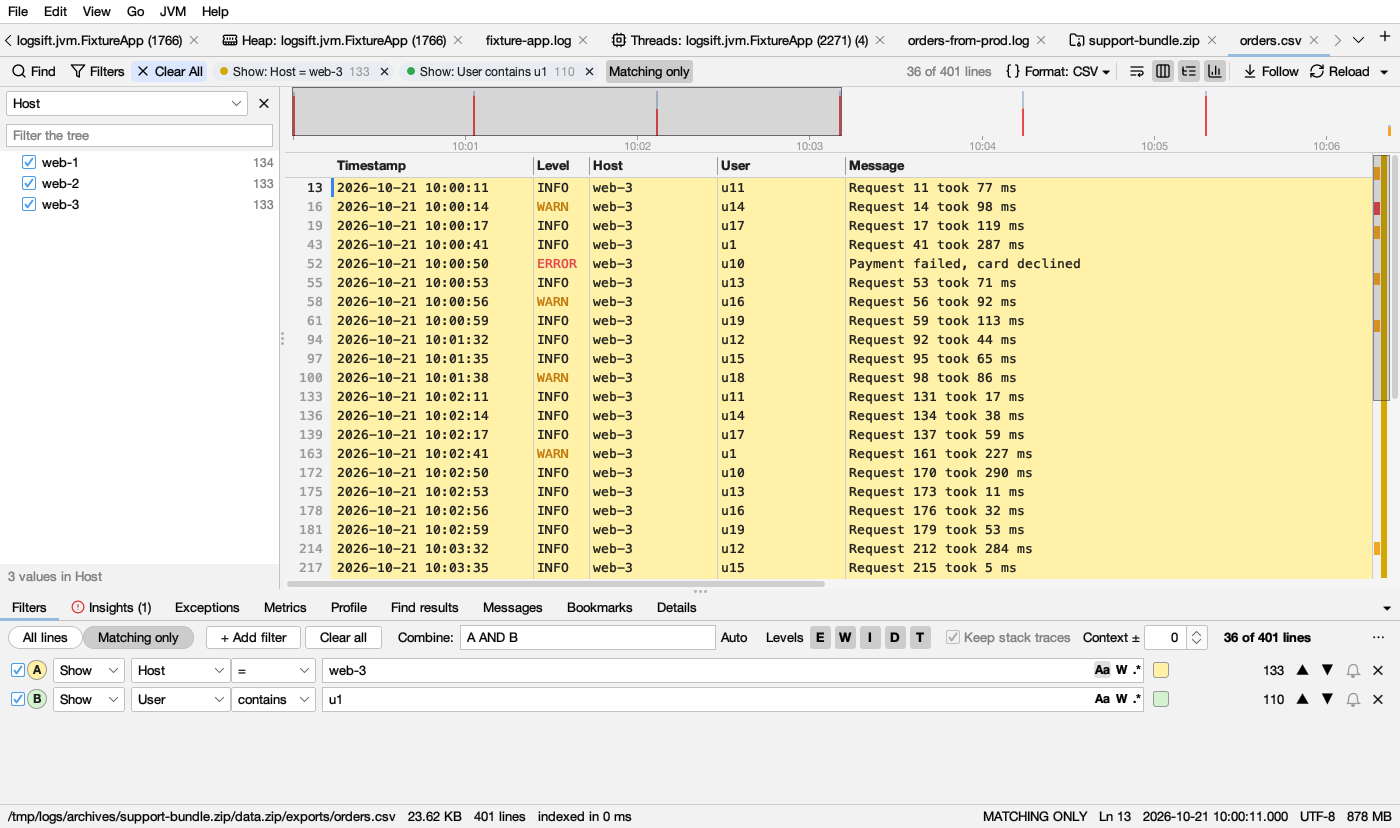Open the Insights (1) tab

111,607
